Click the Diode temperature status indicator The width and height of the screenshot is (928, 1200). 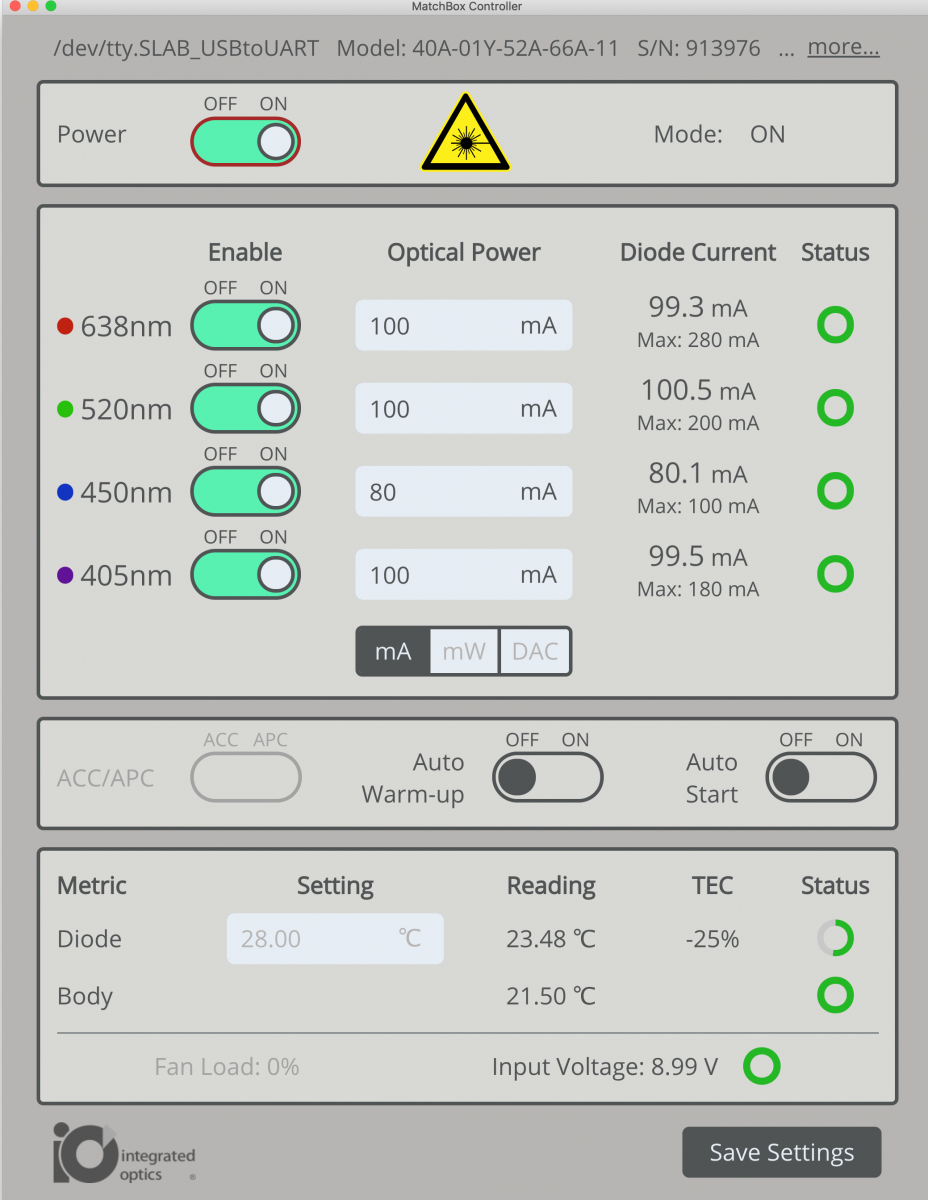click(835, 939)
